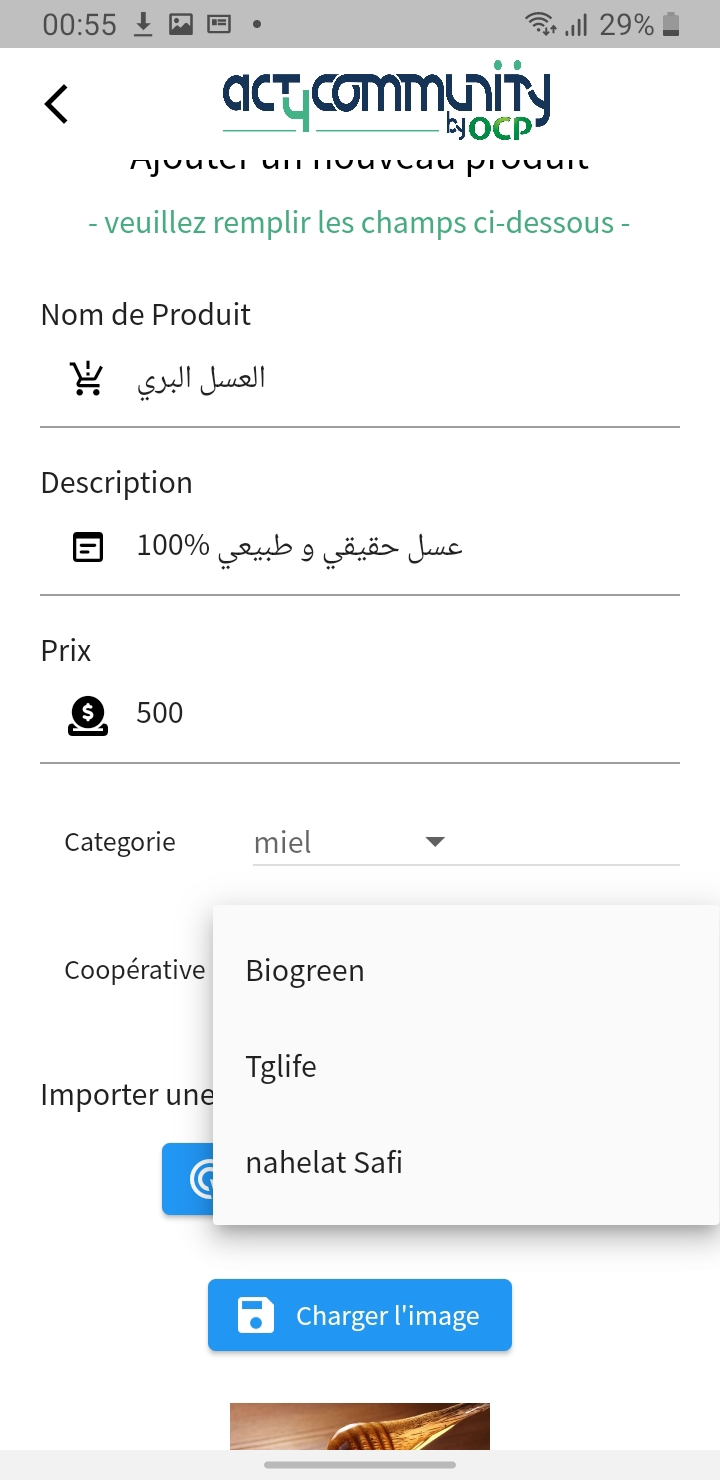Click the Act4Community logo
This screenshot has height=1480, width=720.
383,100
